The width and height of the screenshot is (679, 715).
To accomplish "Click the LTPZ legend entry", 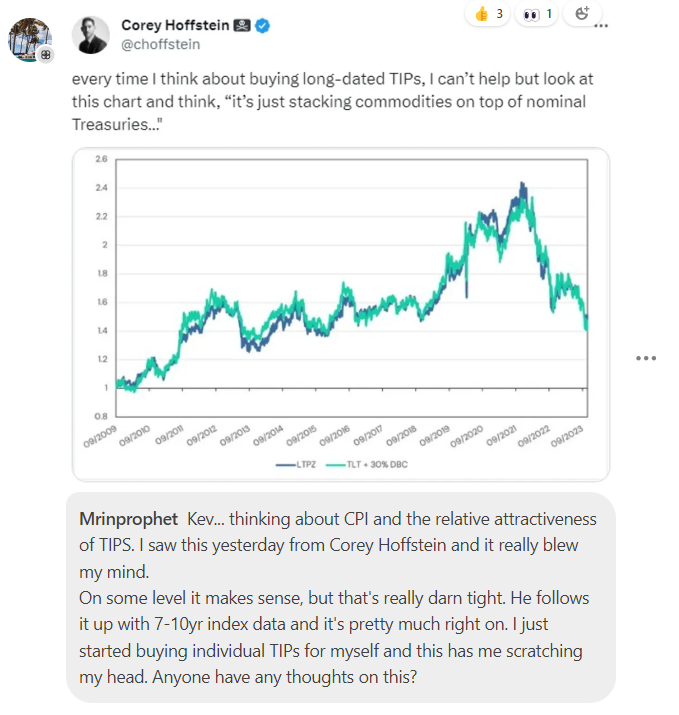I will (296, 464).
